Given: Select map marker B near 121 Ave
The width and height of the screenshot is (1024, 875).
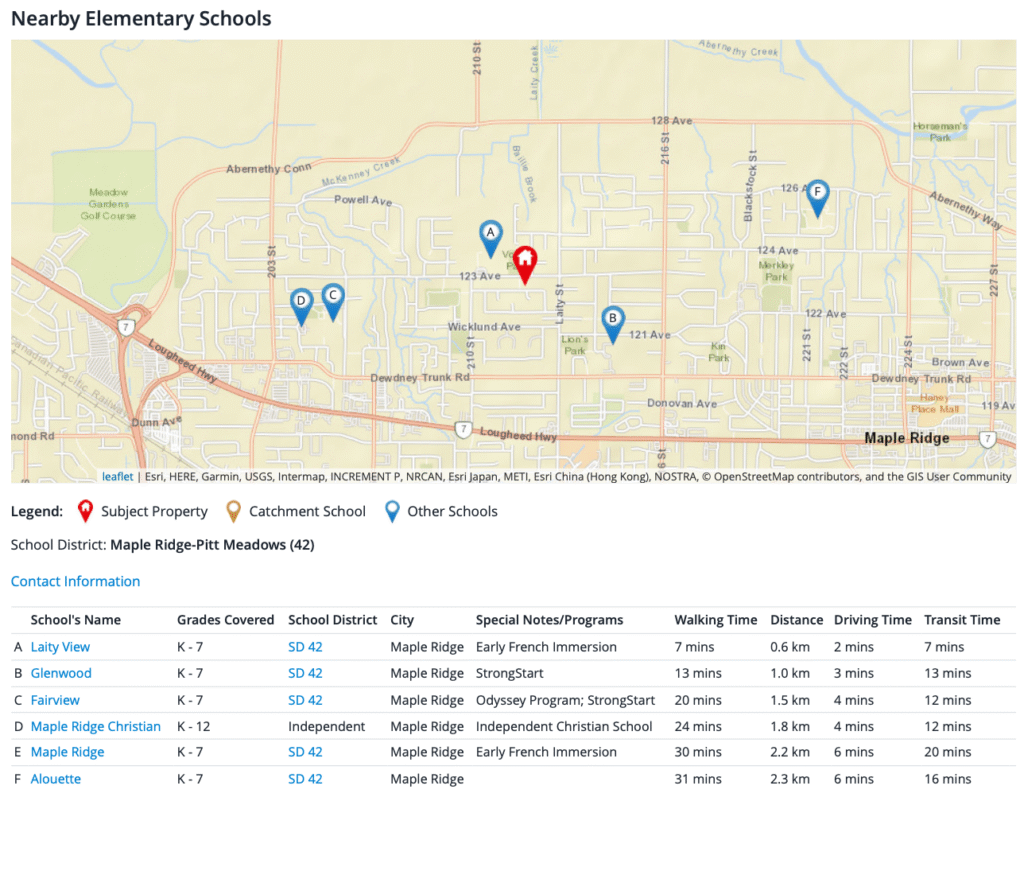Looking at the screenshot, I should coord(613,321).
